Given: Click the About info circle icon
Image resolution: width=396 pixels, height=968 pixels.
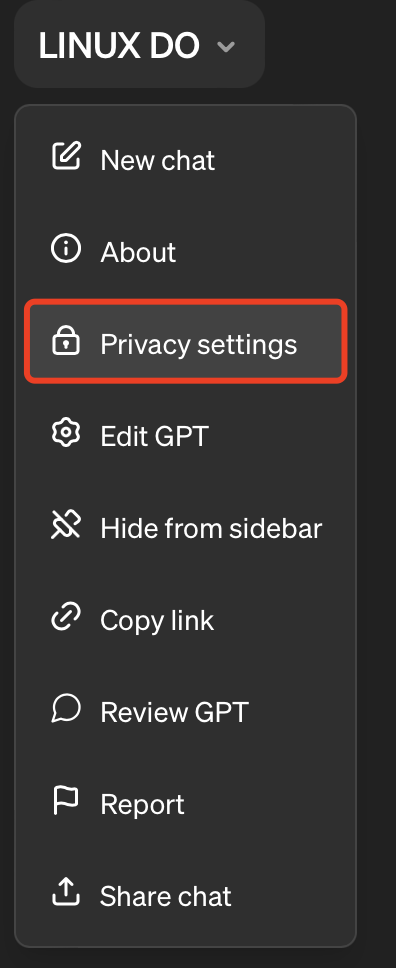Looking at the screenshot, I should click(66, 249).
